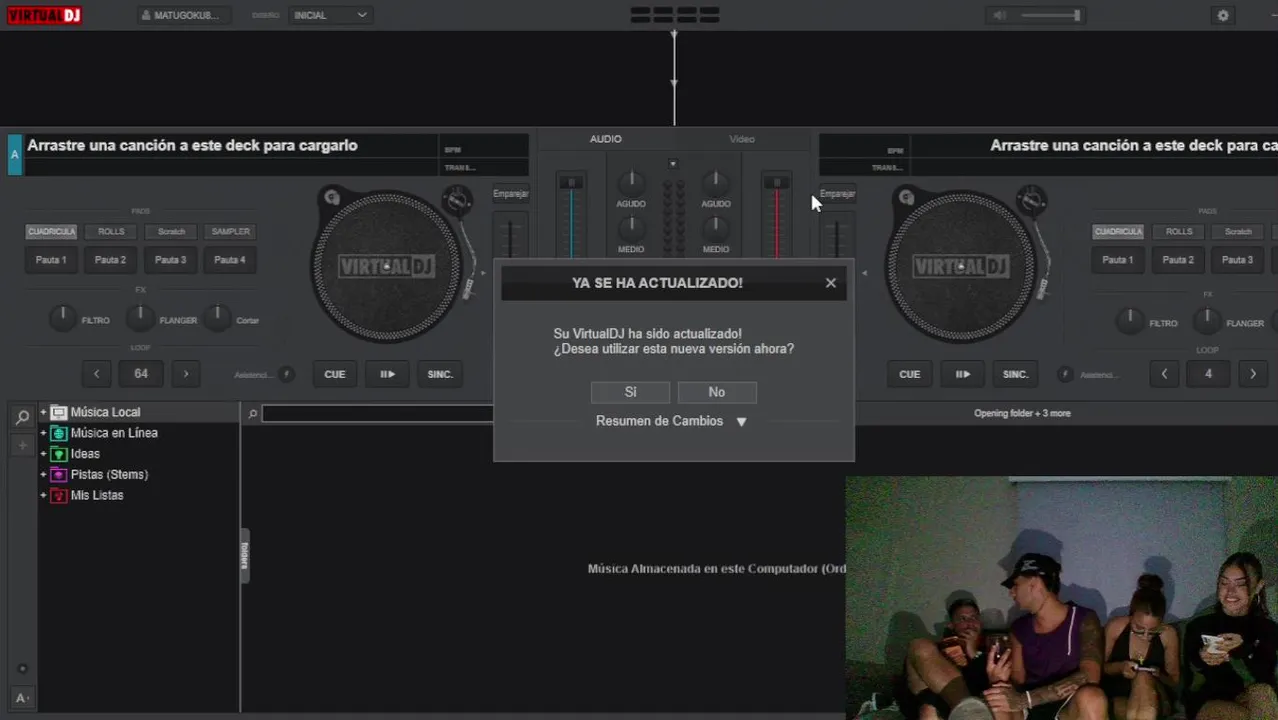The width and height of the screenshot is (1278, 720).
Task: Expand Ideas tree node
Action: (x=43, y=454)
